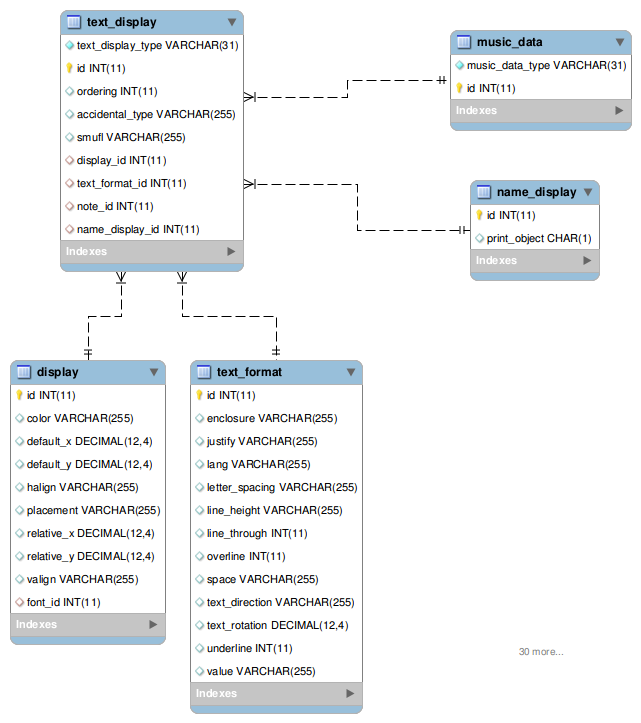Click the font_id foreign key diamond icon
Image resolution: width=641 pixels, height=723 pixels.
(19, 602)
